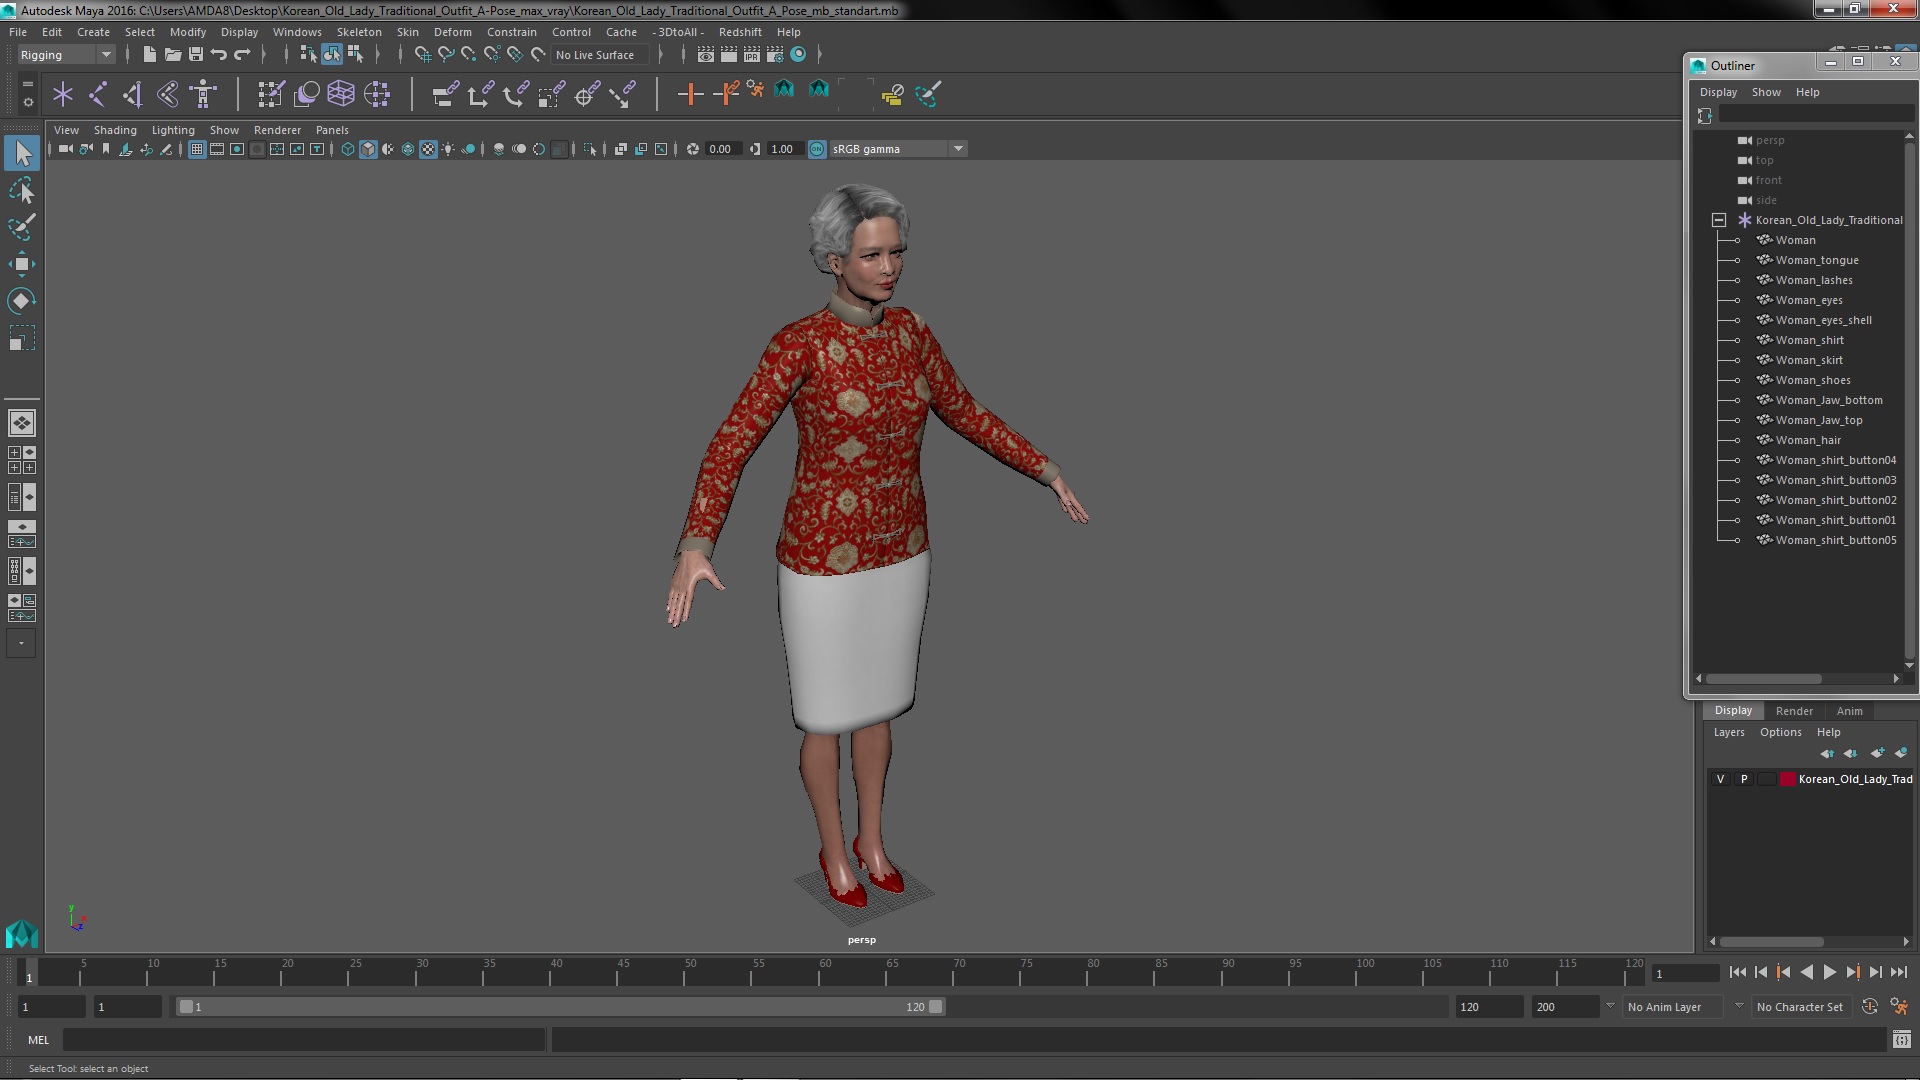
Task: Click the MEL command language label
Action: click(x=38, y=1040)
